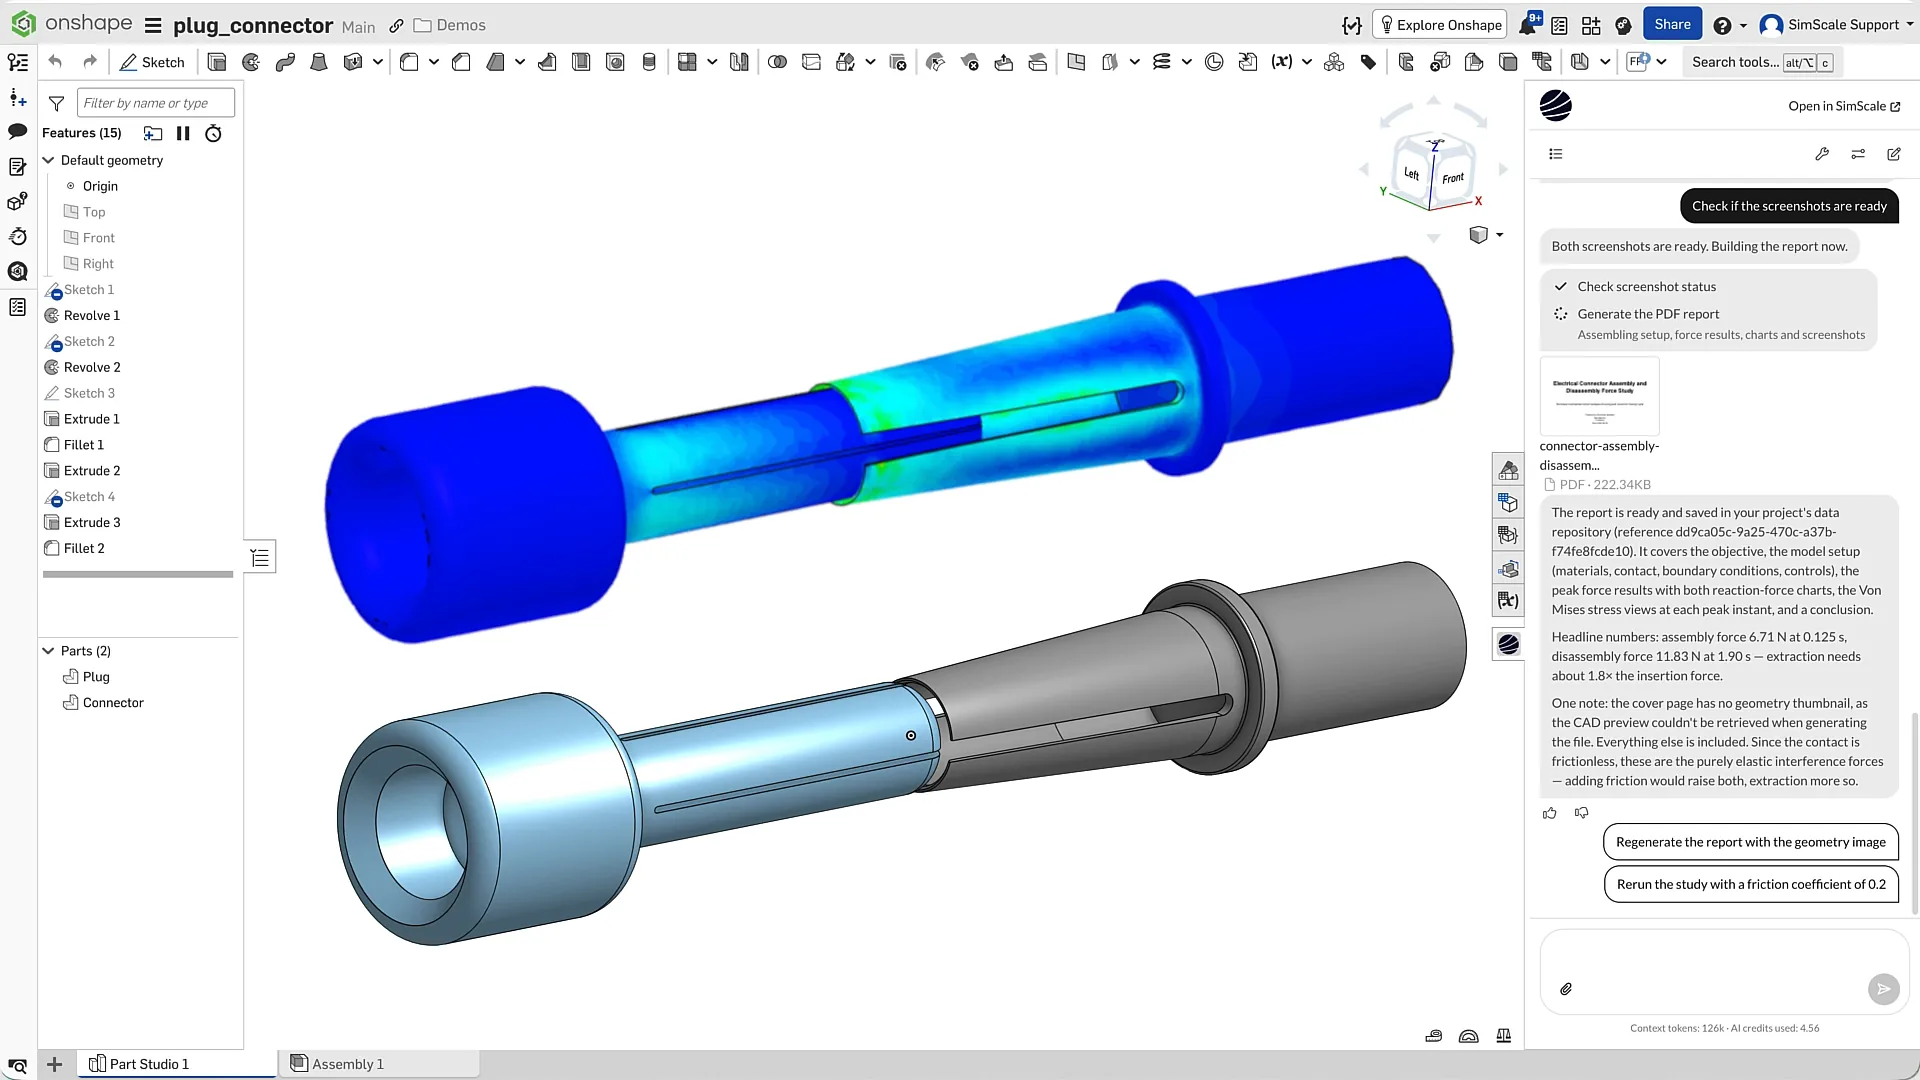Click Regenerate the report with the geometry image

click(x=1750, y=842)
